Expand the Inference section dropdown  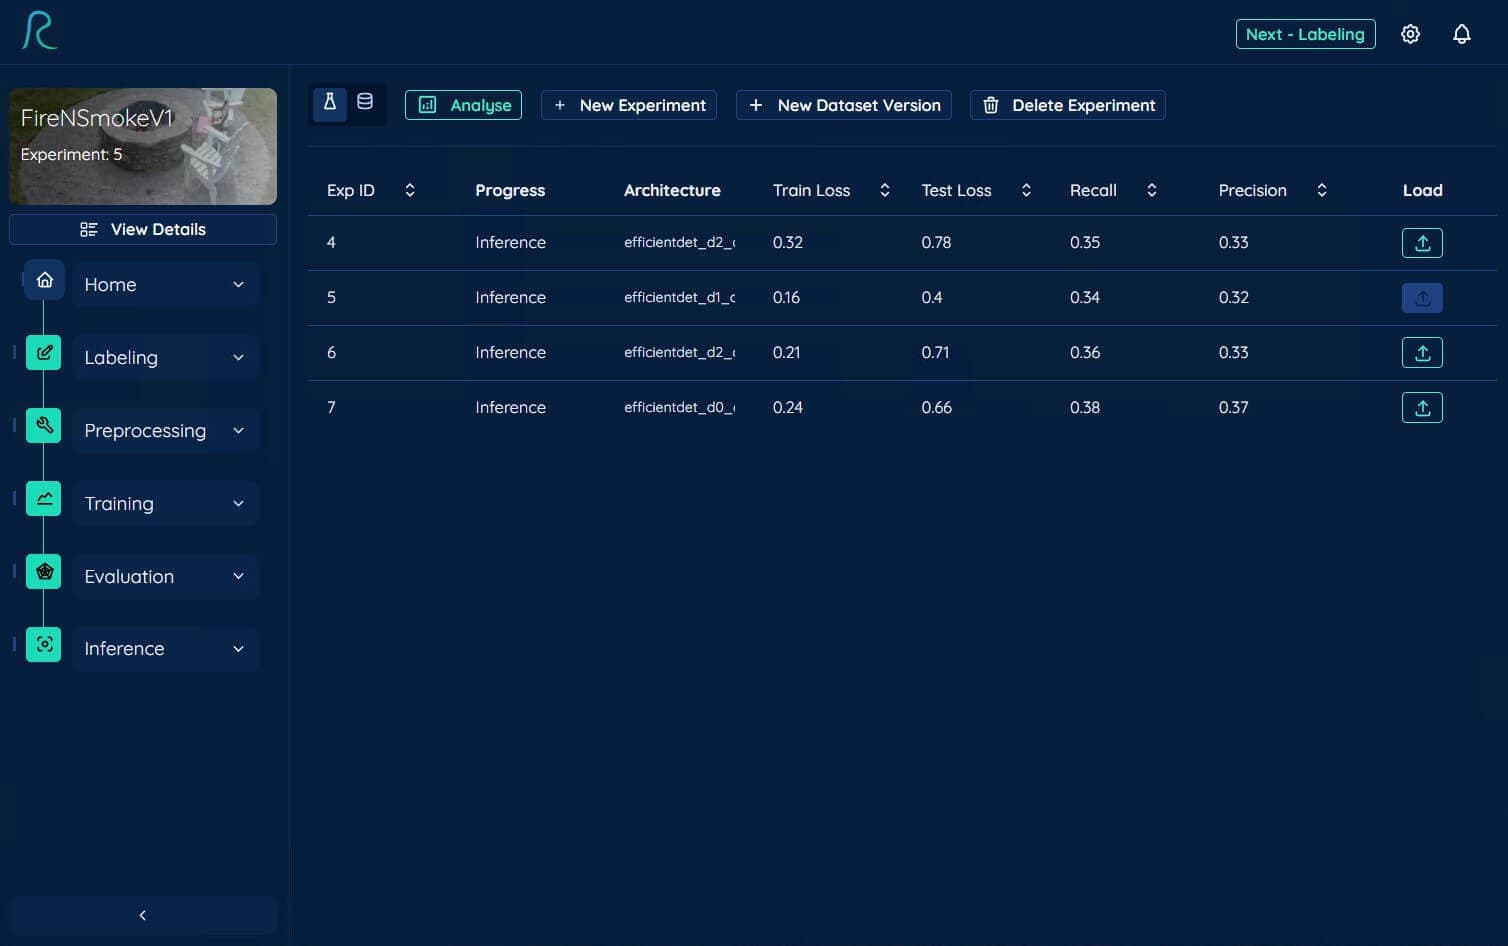click(x=238, y=649)
